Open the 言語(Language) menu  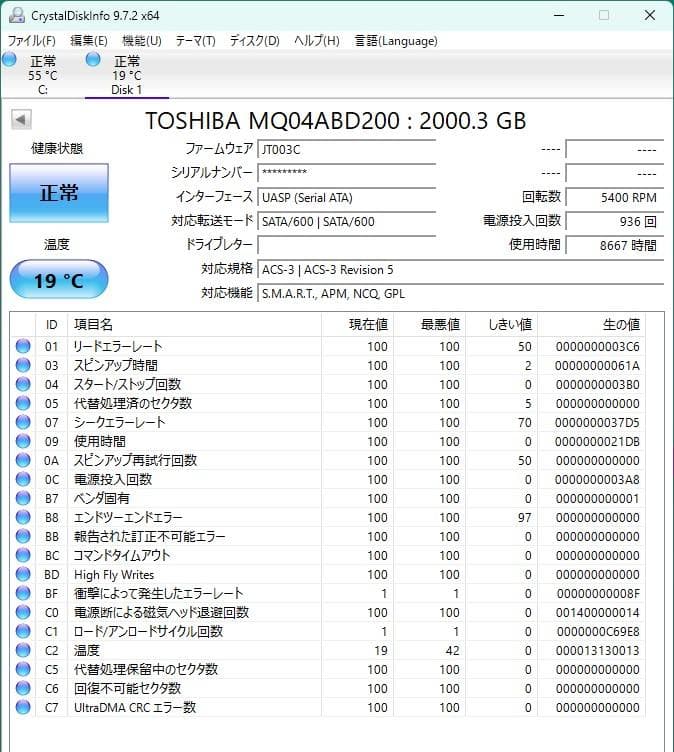(x=396, y=41)
